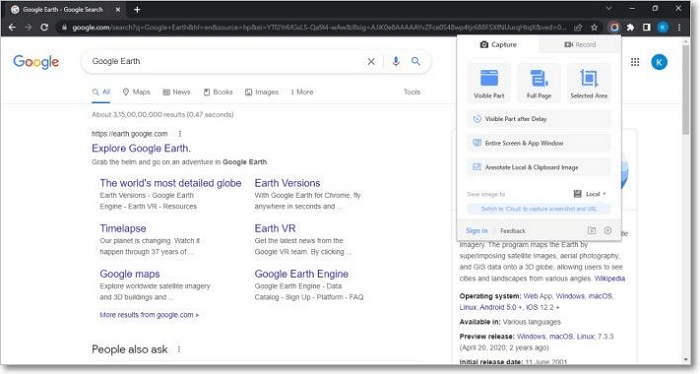The height and width of the screenshot is (374, 700).
Task: Go back to the previous page
Action: (12, 27)
